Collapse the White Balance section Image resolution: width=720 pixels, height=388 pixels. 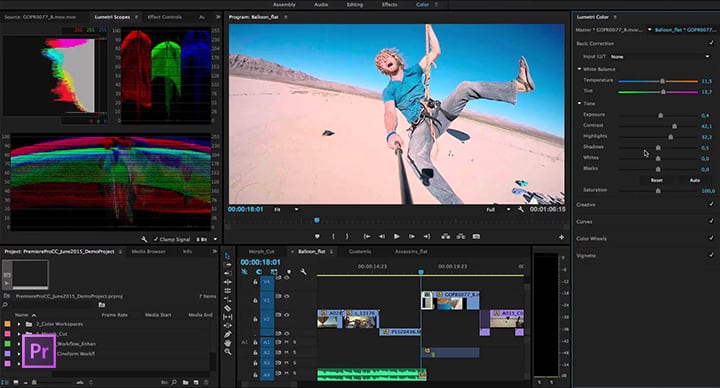(579, 69)
